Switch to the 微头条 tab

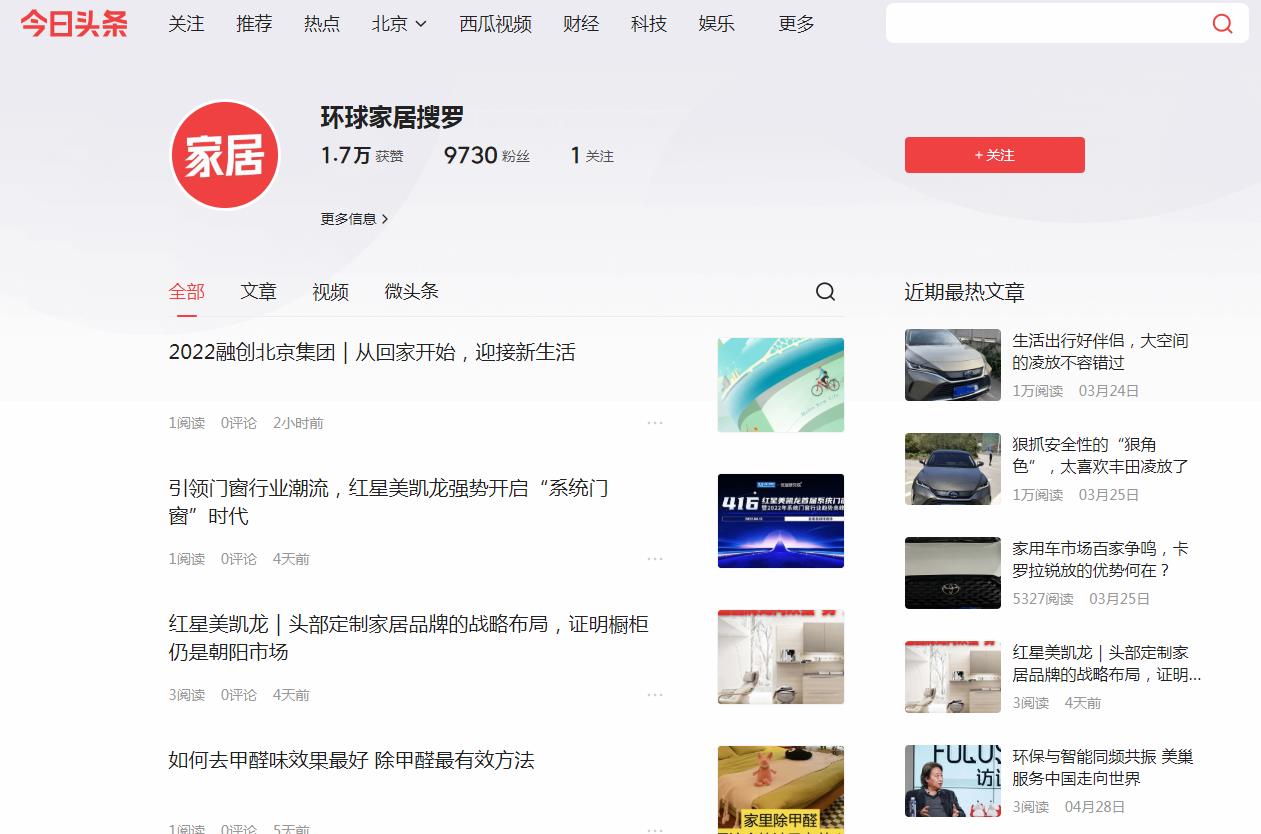pos(411,291)
